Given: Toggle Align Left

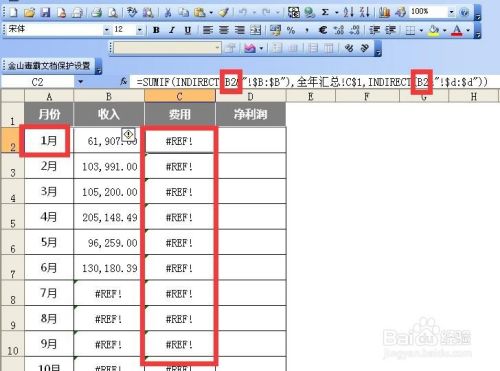Looking at the screenshot, I should (208, 30).
